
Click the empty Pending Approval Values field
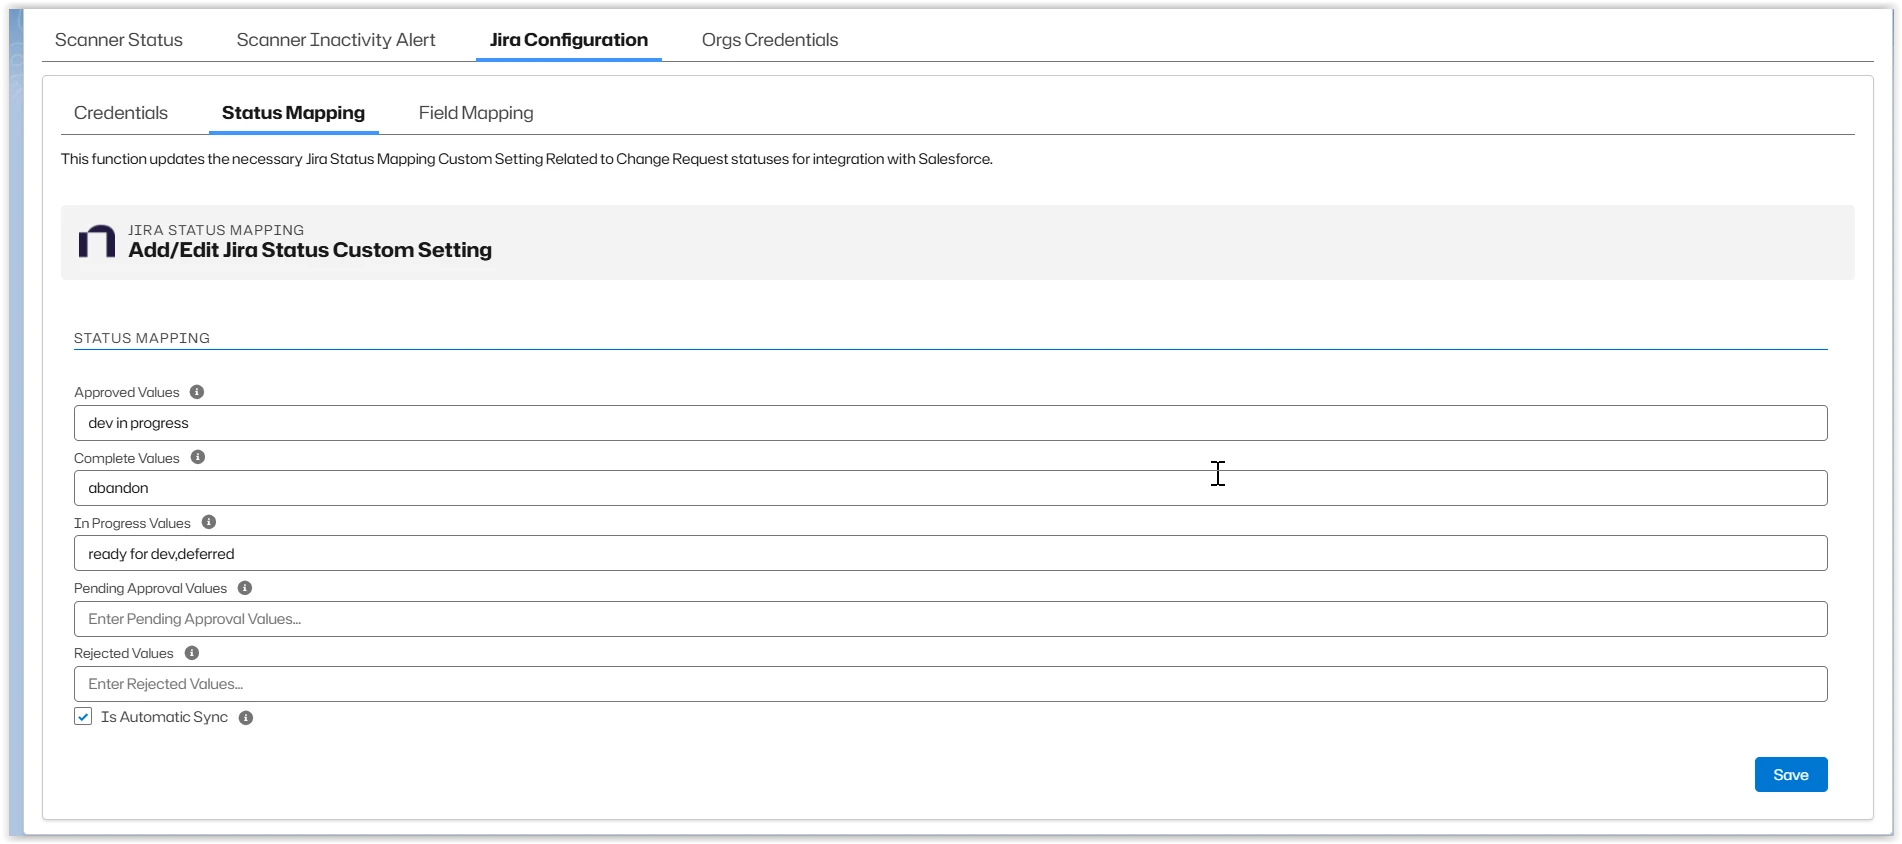pos(950,619)
